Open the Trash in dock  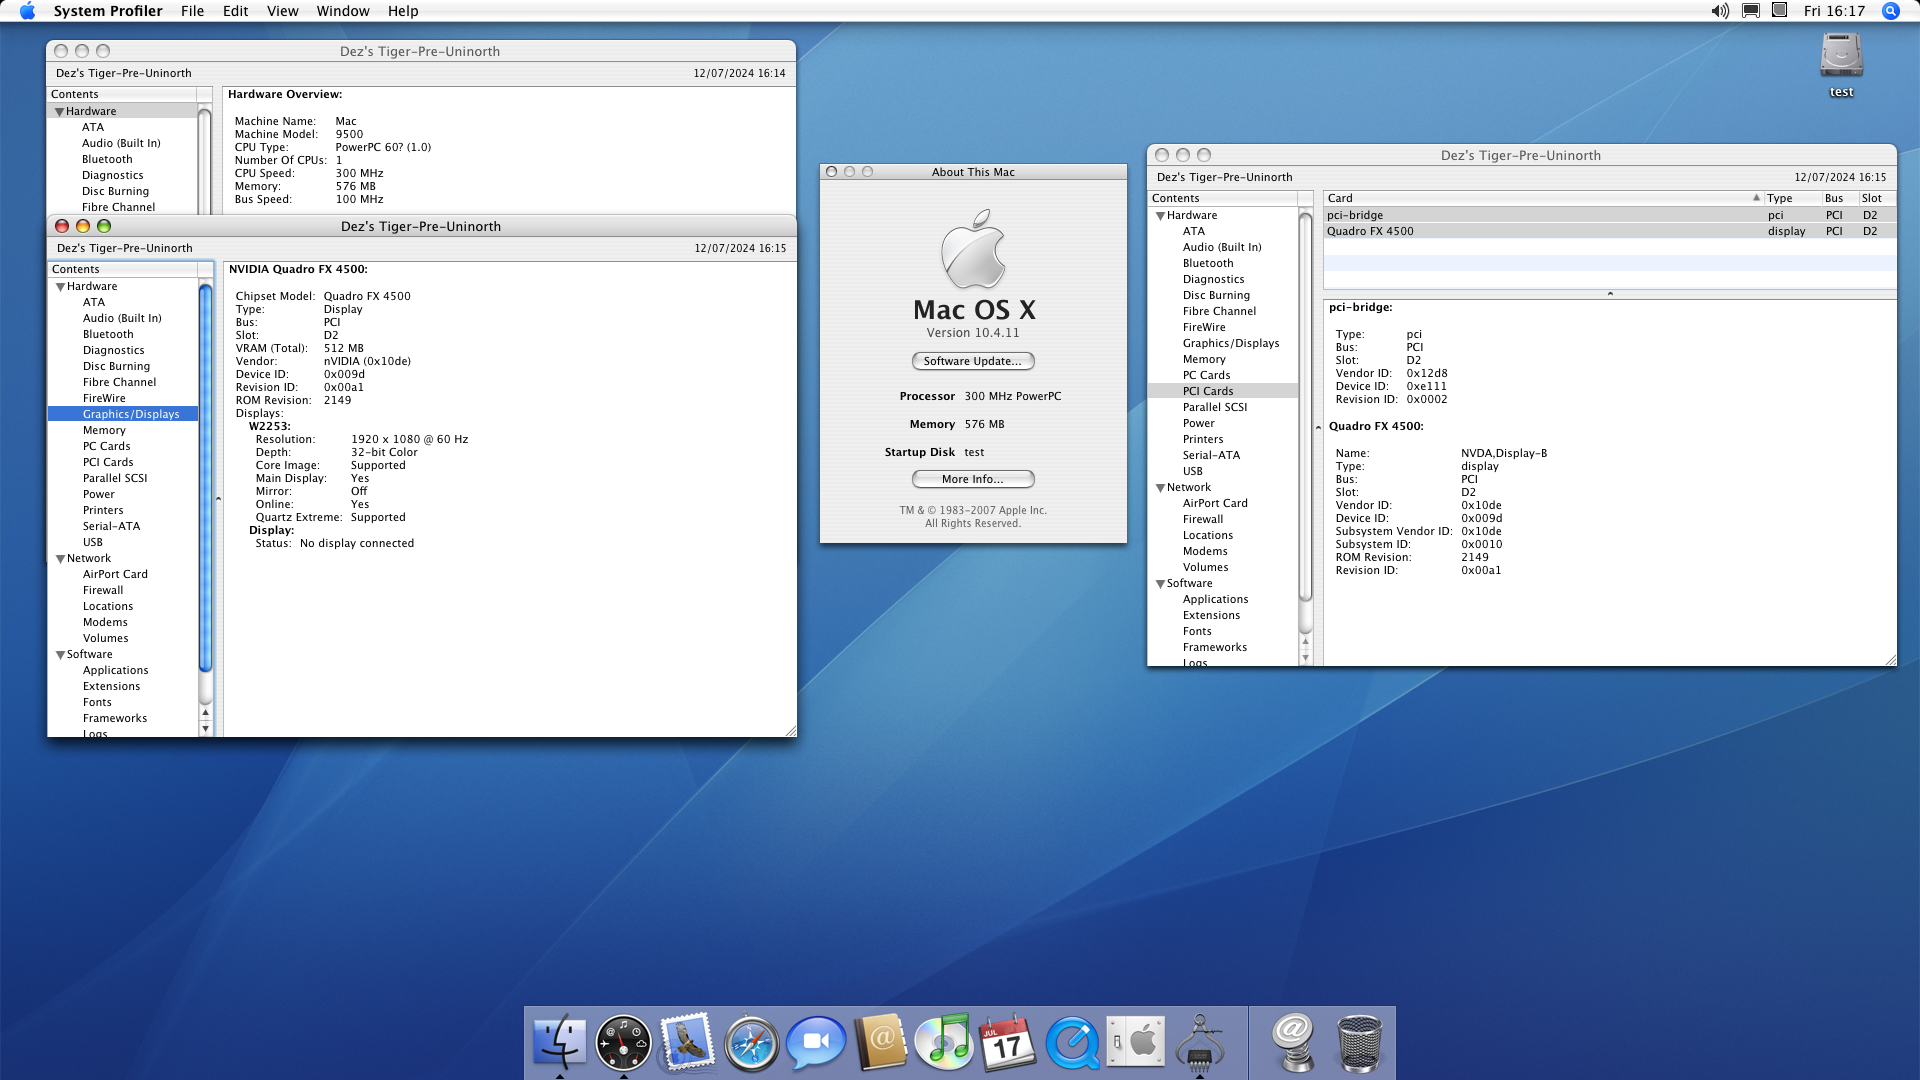pos(1359,1043)
